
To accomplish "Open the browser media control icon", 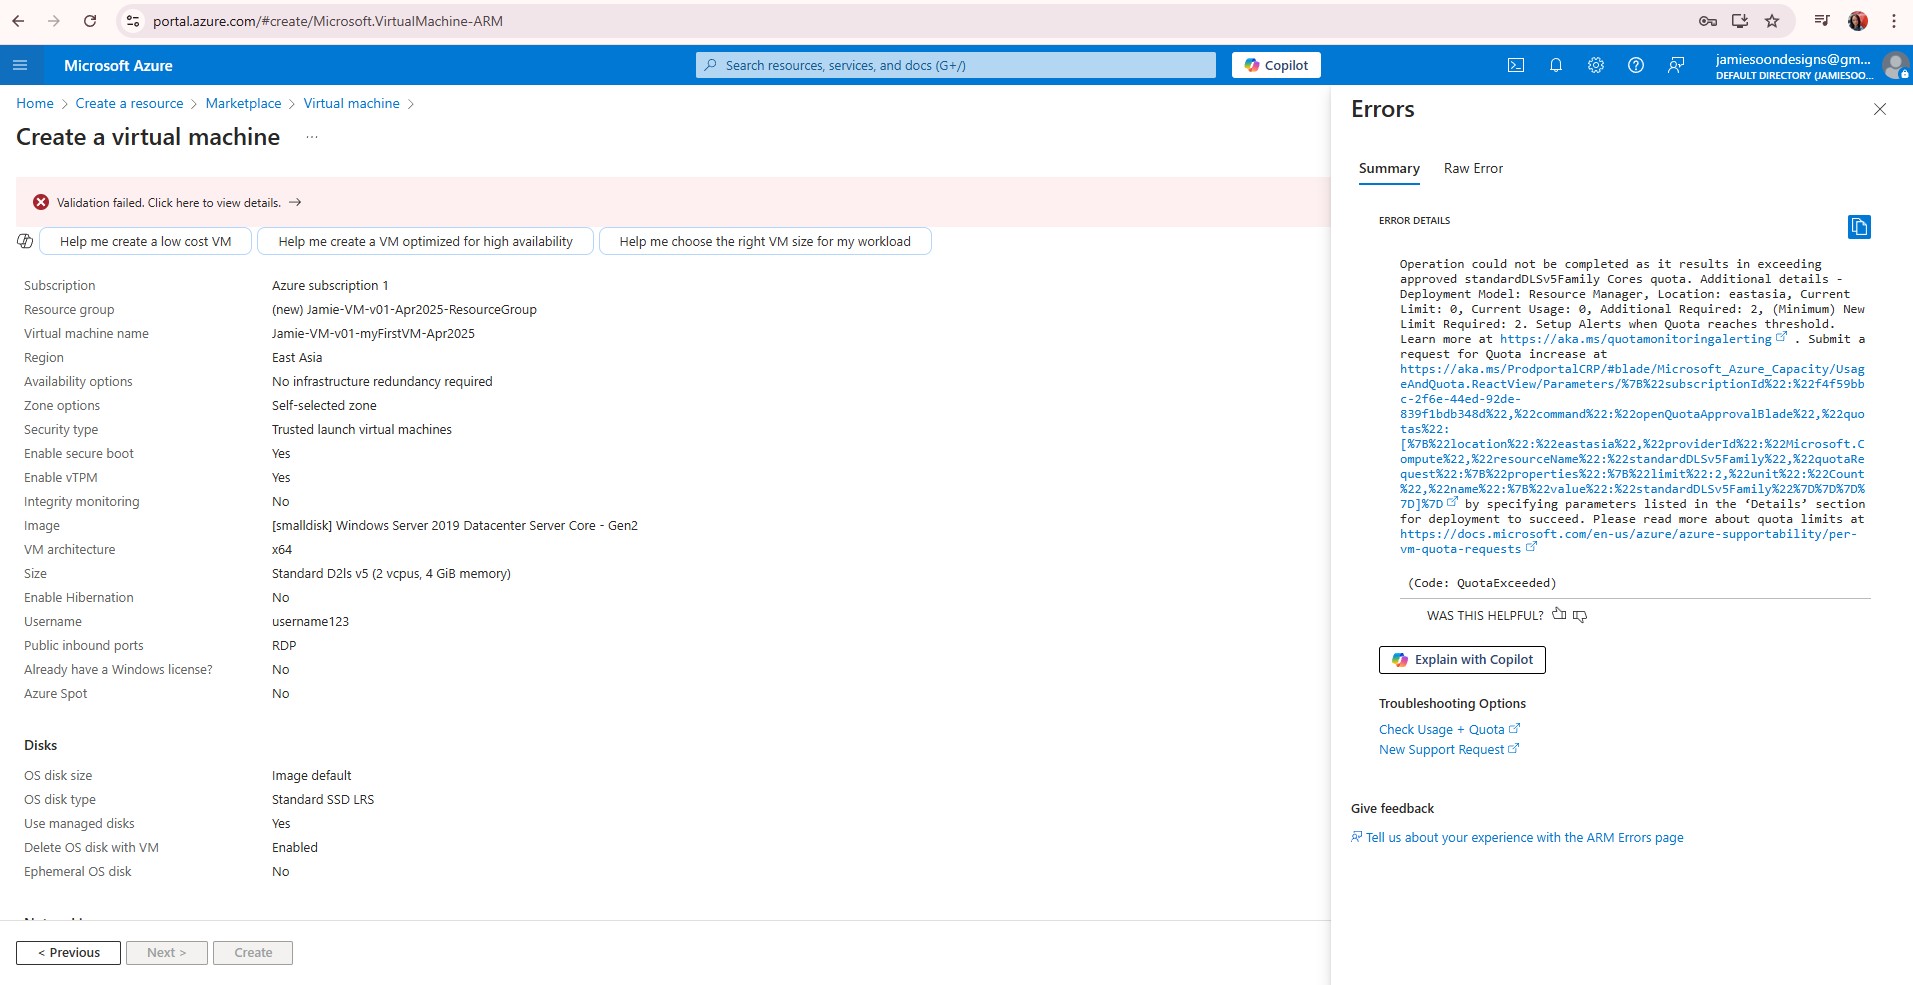I will pyautogui.click(x=1822, y=21).
